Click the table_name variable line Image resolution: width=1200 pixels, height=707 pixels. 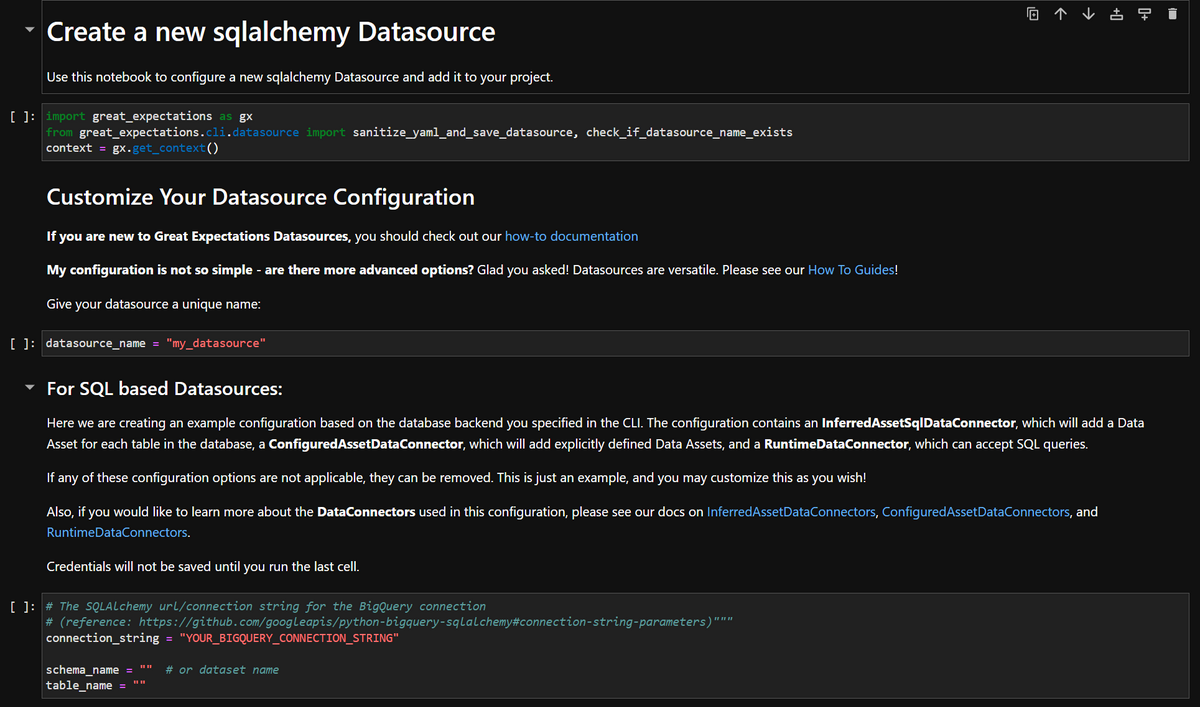pyautogui.click(x=96, y=686)
